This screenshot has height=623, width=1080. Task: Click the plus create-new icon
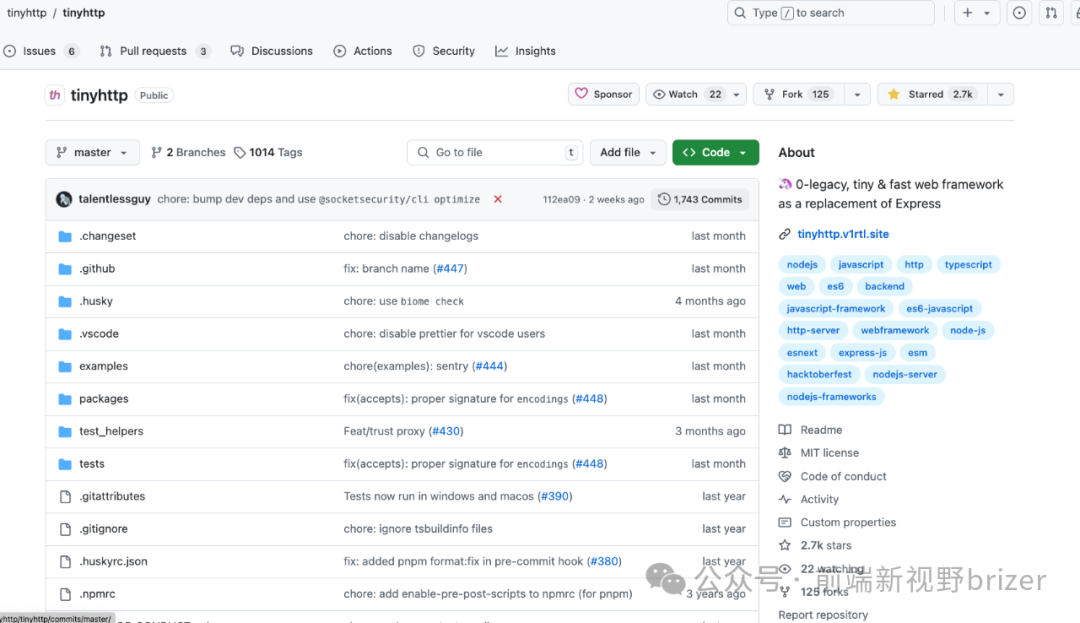tap(968, 13)
